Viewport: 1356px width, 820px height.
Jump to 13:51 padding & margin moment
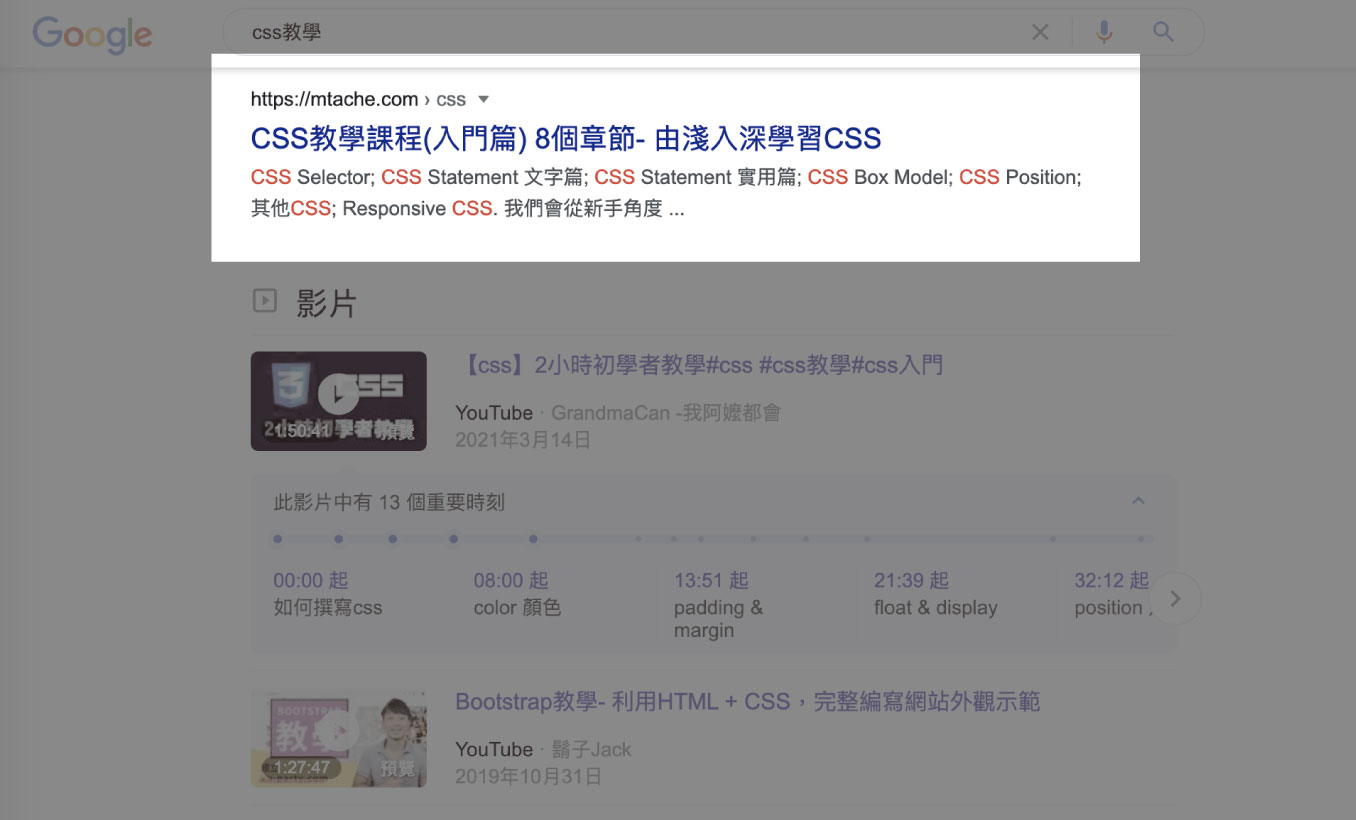[x=718, y=606]
